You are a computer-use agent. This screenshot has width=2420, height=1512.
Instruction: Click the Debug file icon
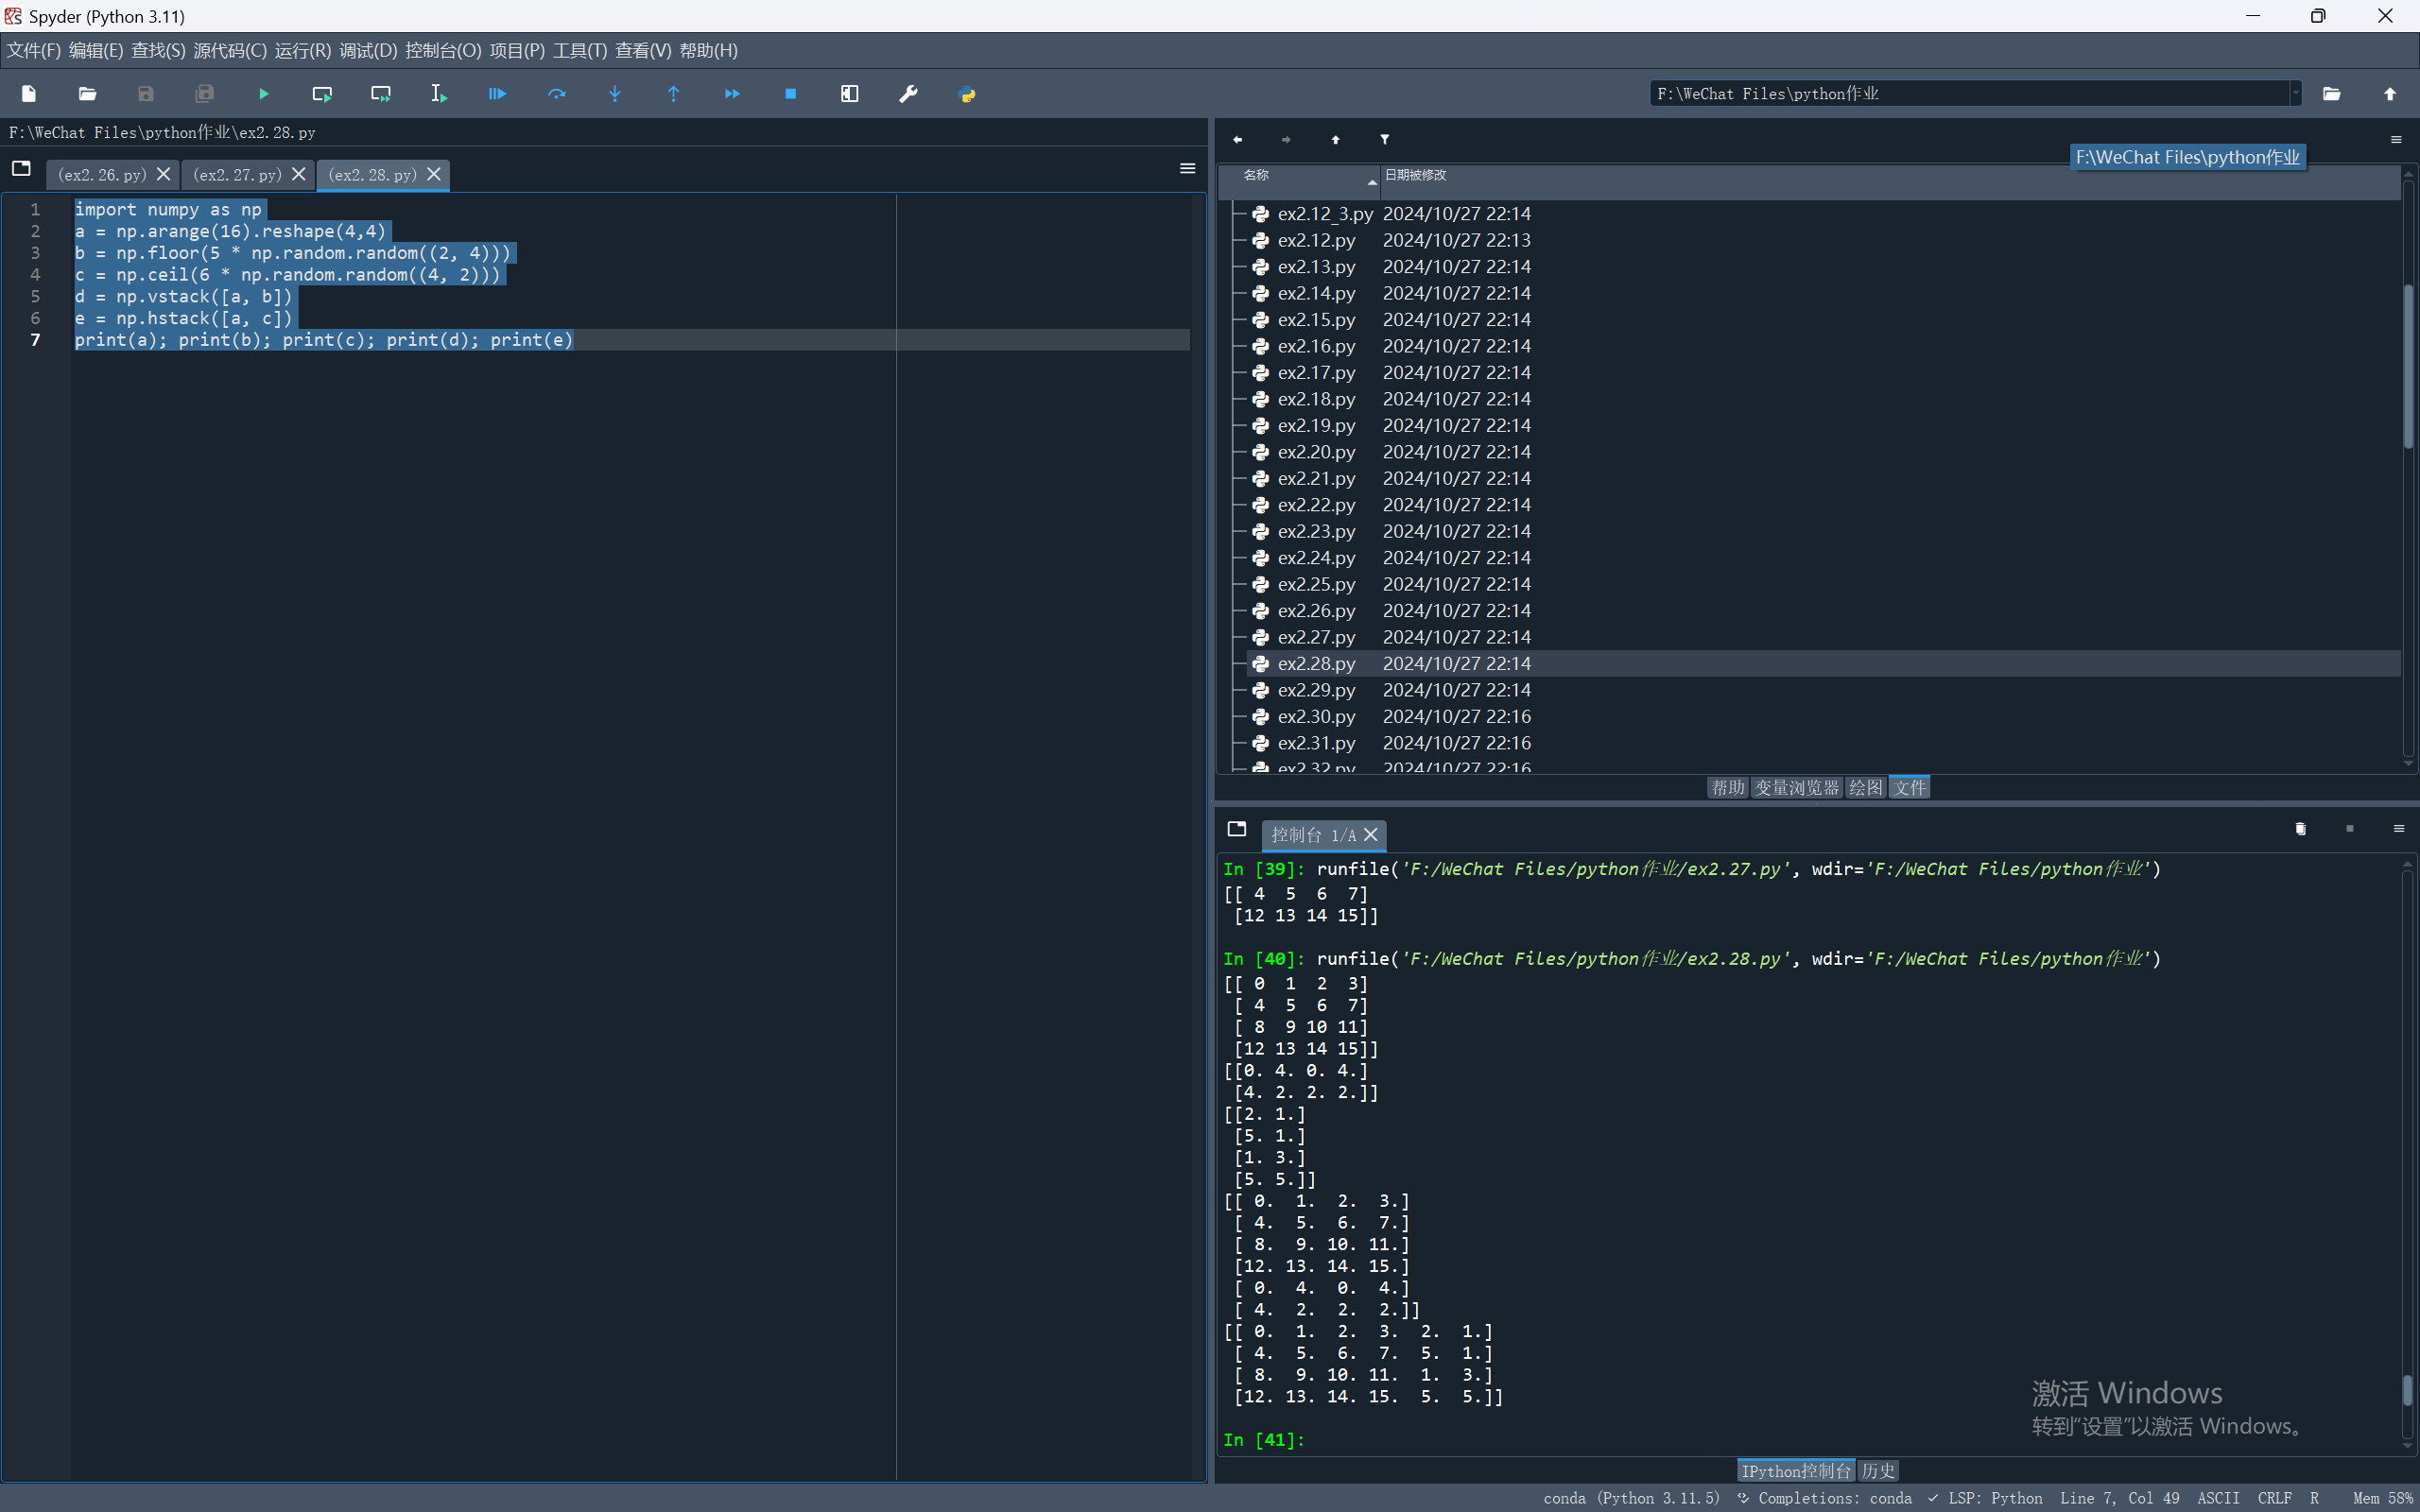(497, 94)
